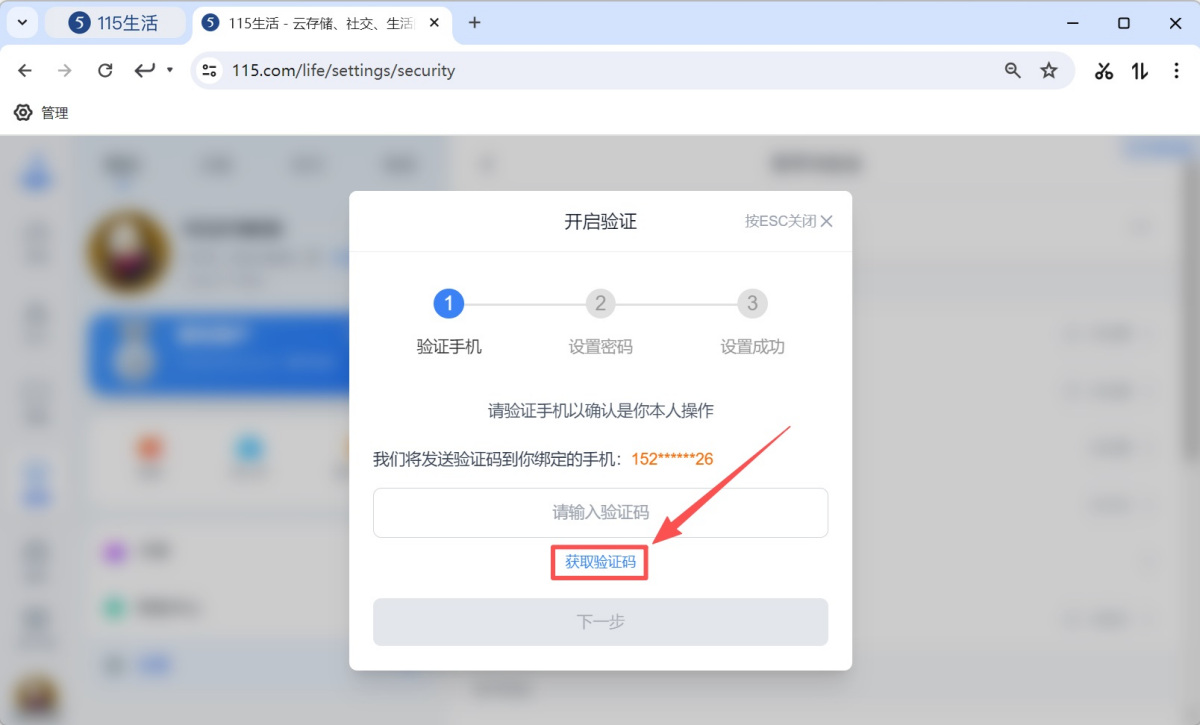Open a new browser tab
1200x725 pixels.
click(475, 23)
